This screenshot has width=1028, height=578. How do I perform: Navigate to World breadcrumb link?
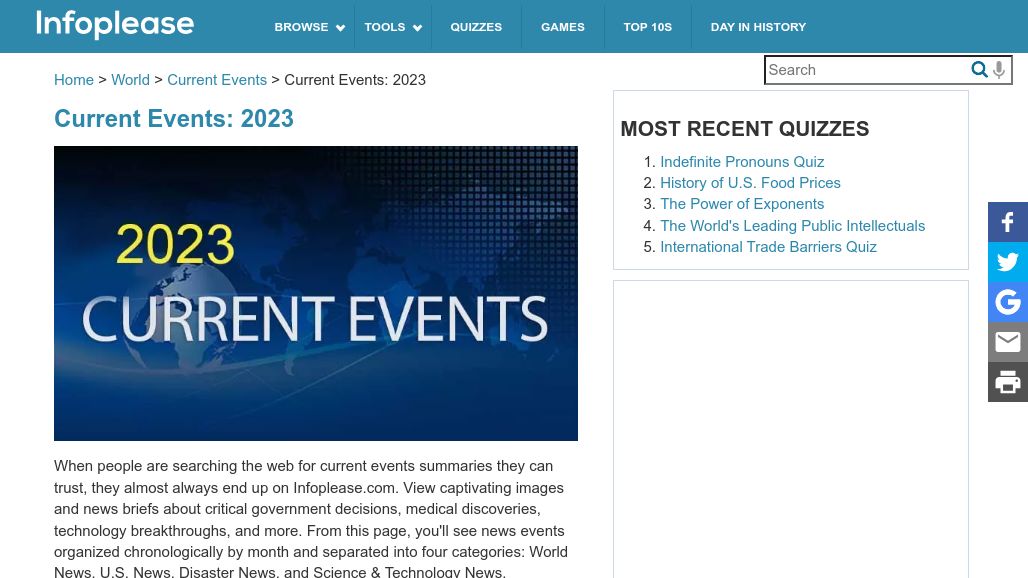(x=130, y=80)
